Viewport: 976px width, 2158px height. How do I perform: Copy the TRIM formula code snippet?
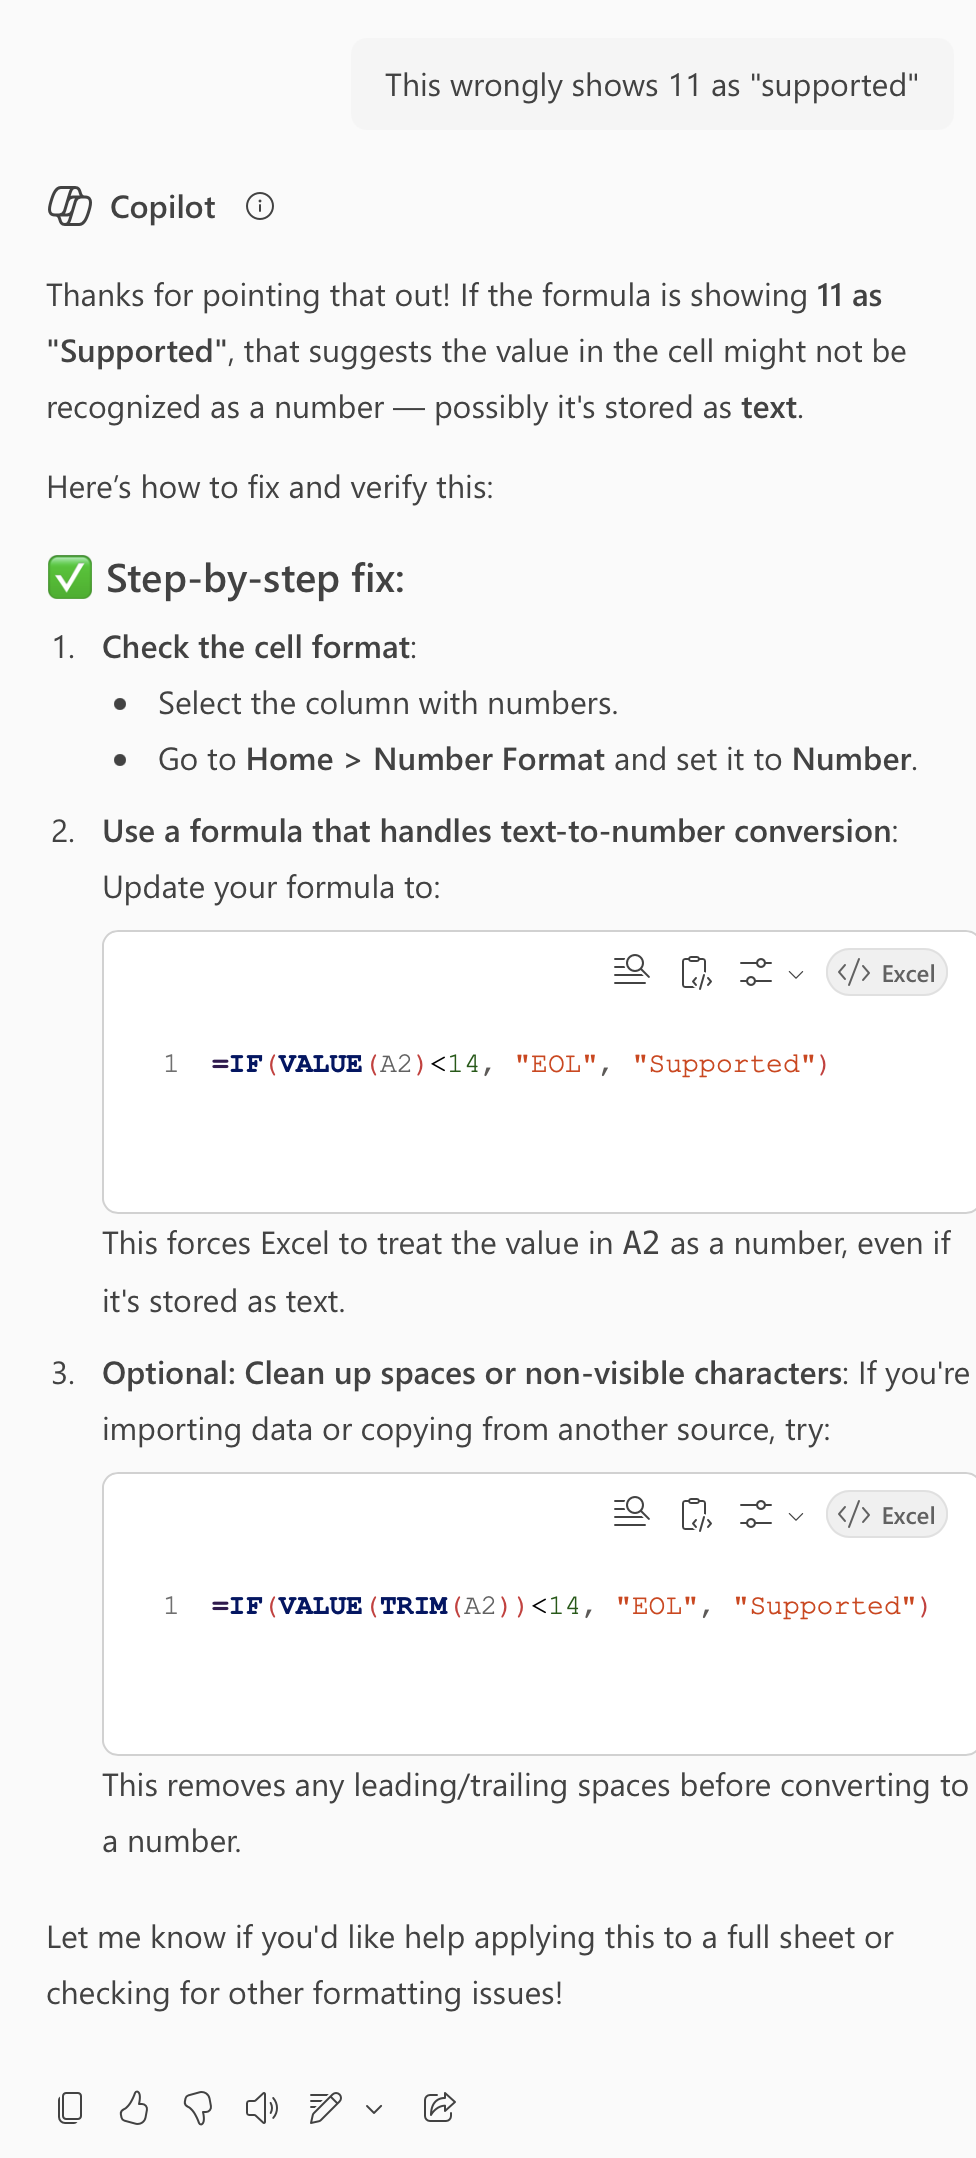point(696,1515)
